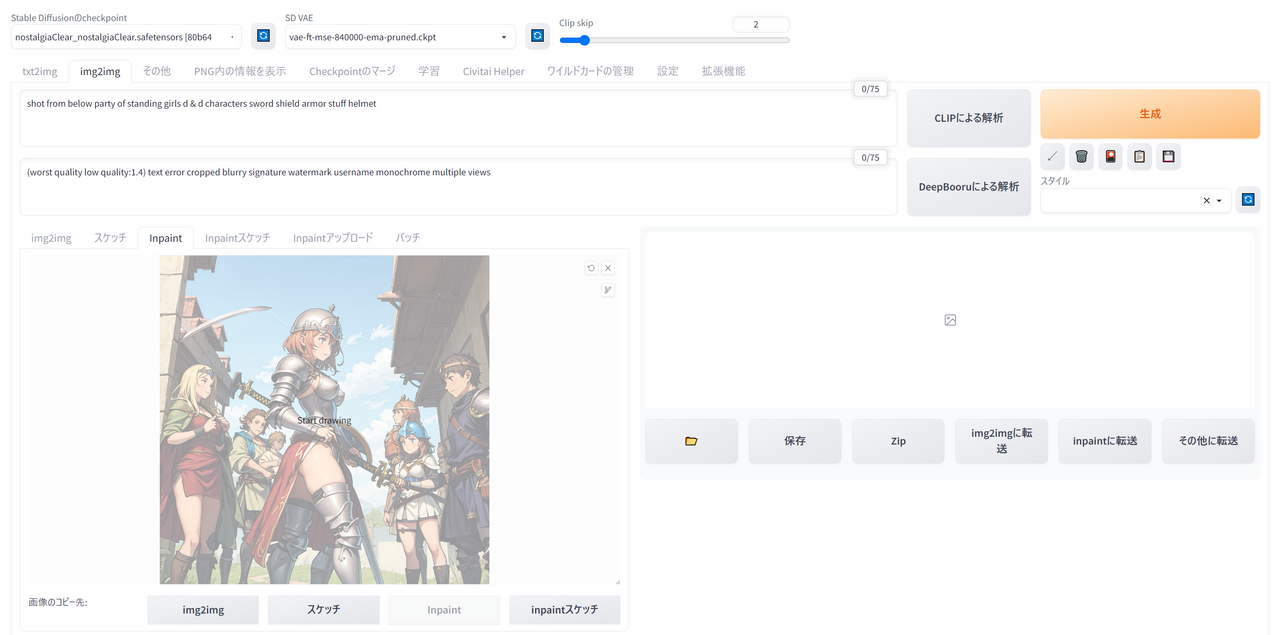Viewport: 1280px width, 635px height.
Task: Select the Inpaintアップロード sub-tab
Action: tap(333, 238)
